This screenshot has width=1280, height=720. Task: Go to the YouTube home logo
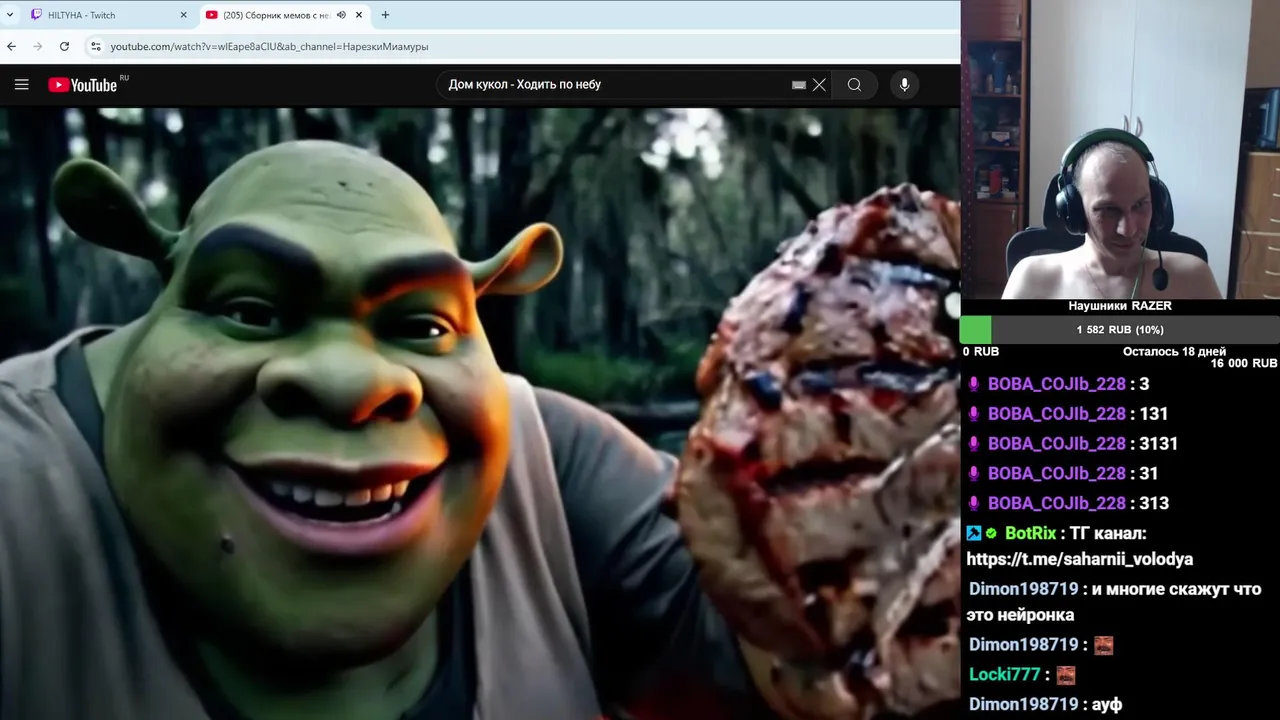click(83, 85)
